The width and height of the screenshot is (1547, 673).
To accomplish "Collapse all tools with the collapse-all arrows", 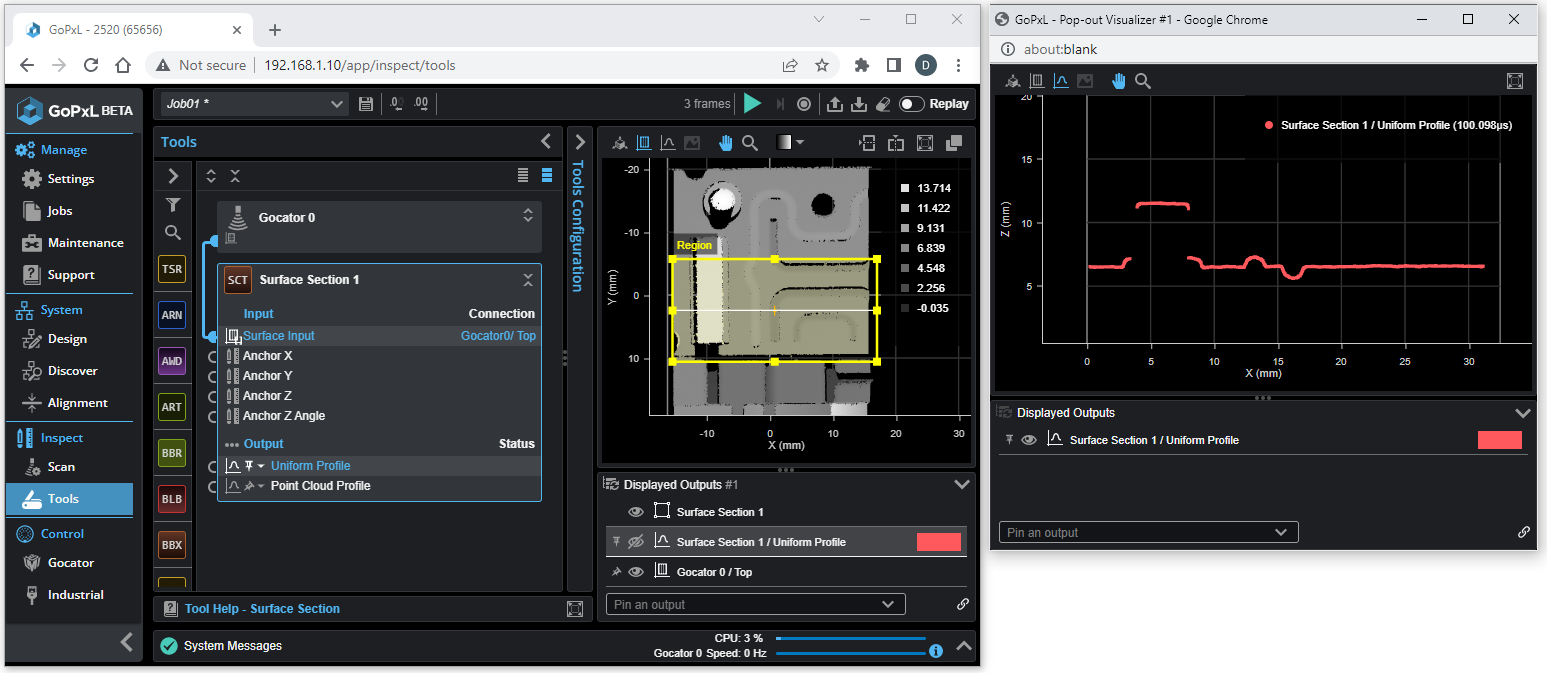I will (235, 176).
